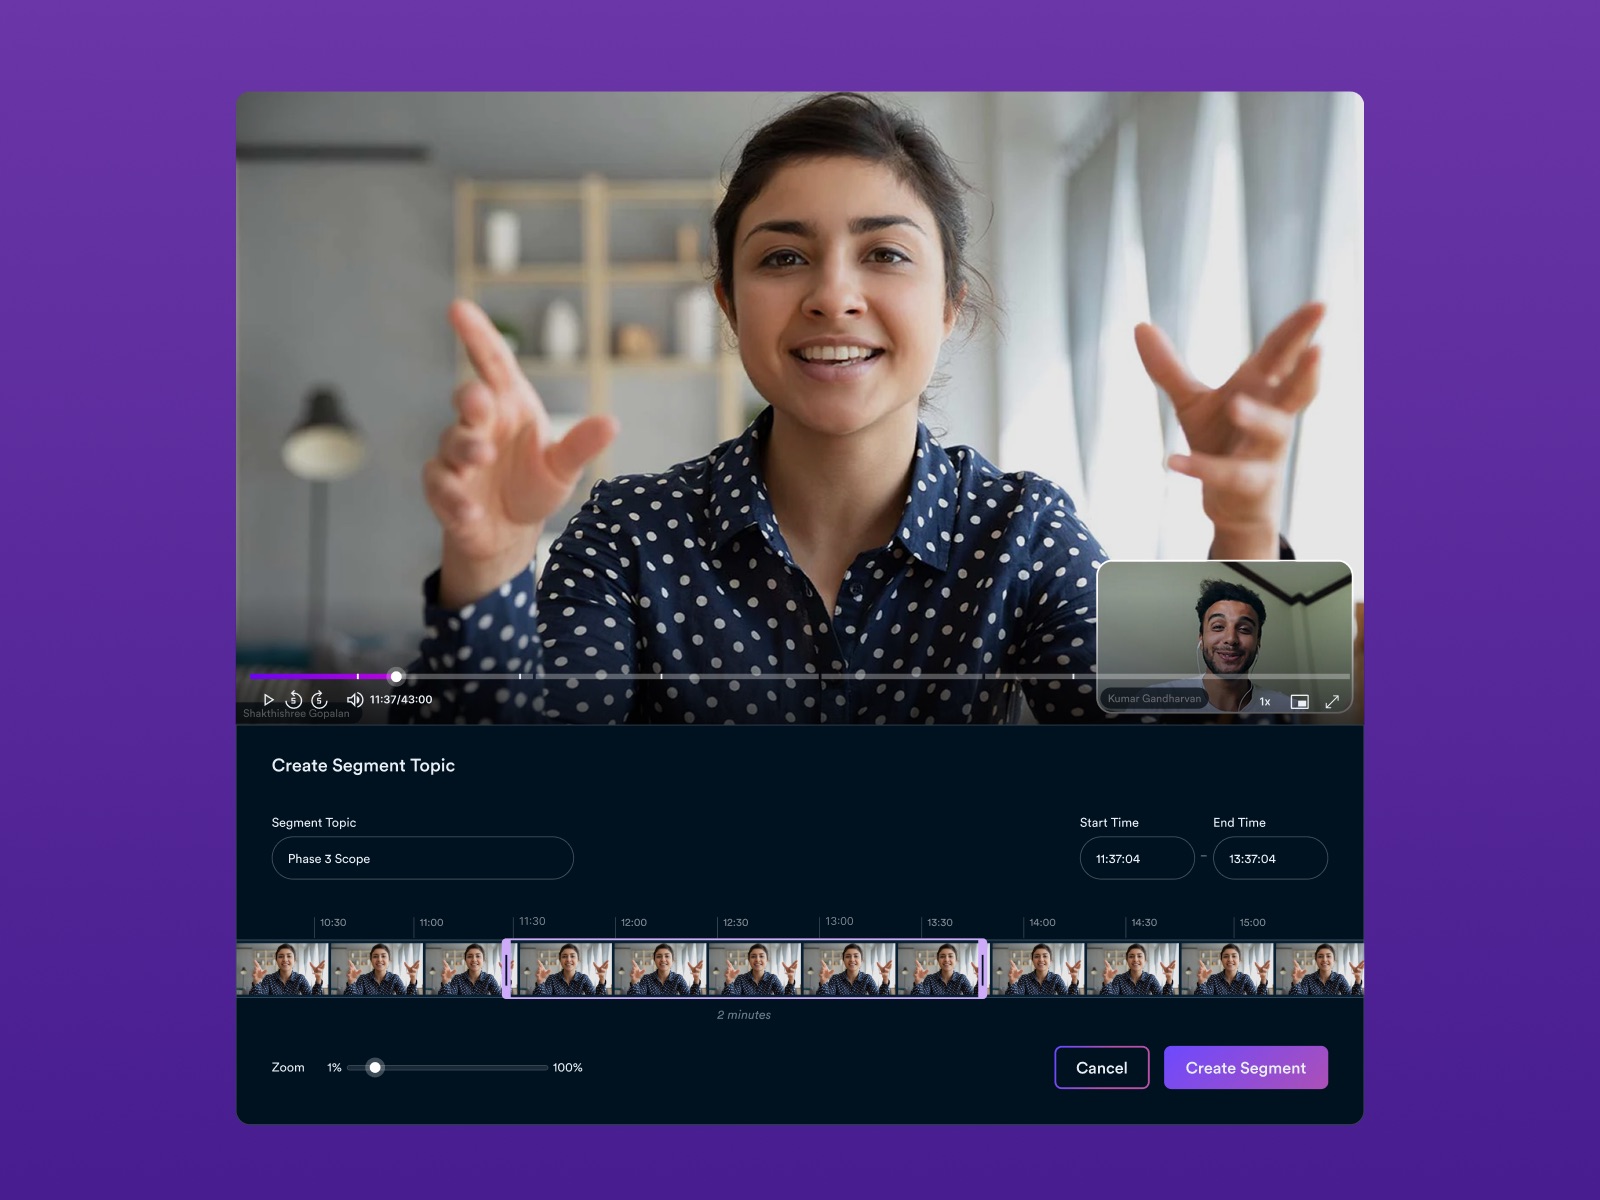
Task: Edit the Segment Topic field
Action: [422, 858]
